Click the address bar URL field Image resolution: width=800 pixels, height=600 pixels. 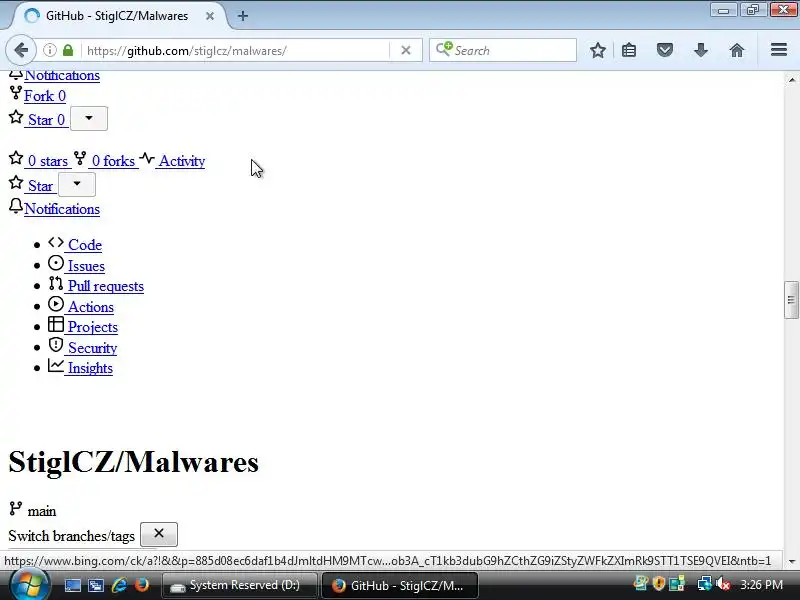coord(237,51)
